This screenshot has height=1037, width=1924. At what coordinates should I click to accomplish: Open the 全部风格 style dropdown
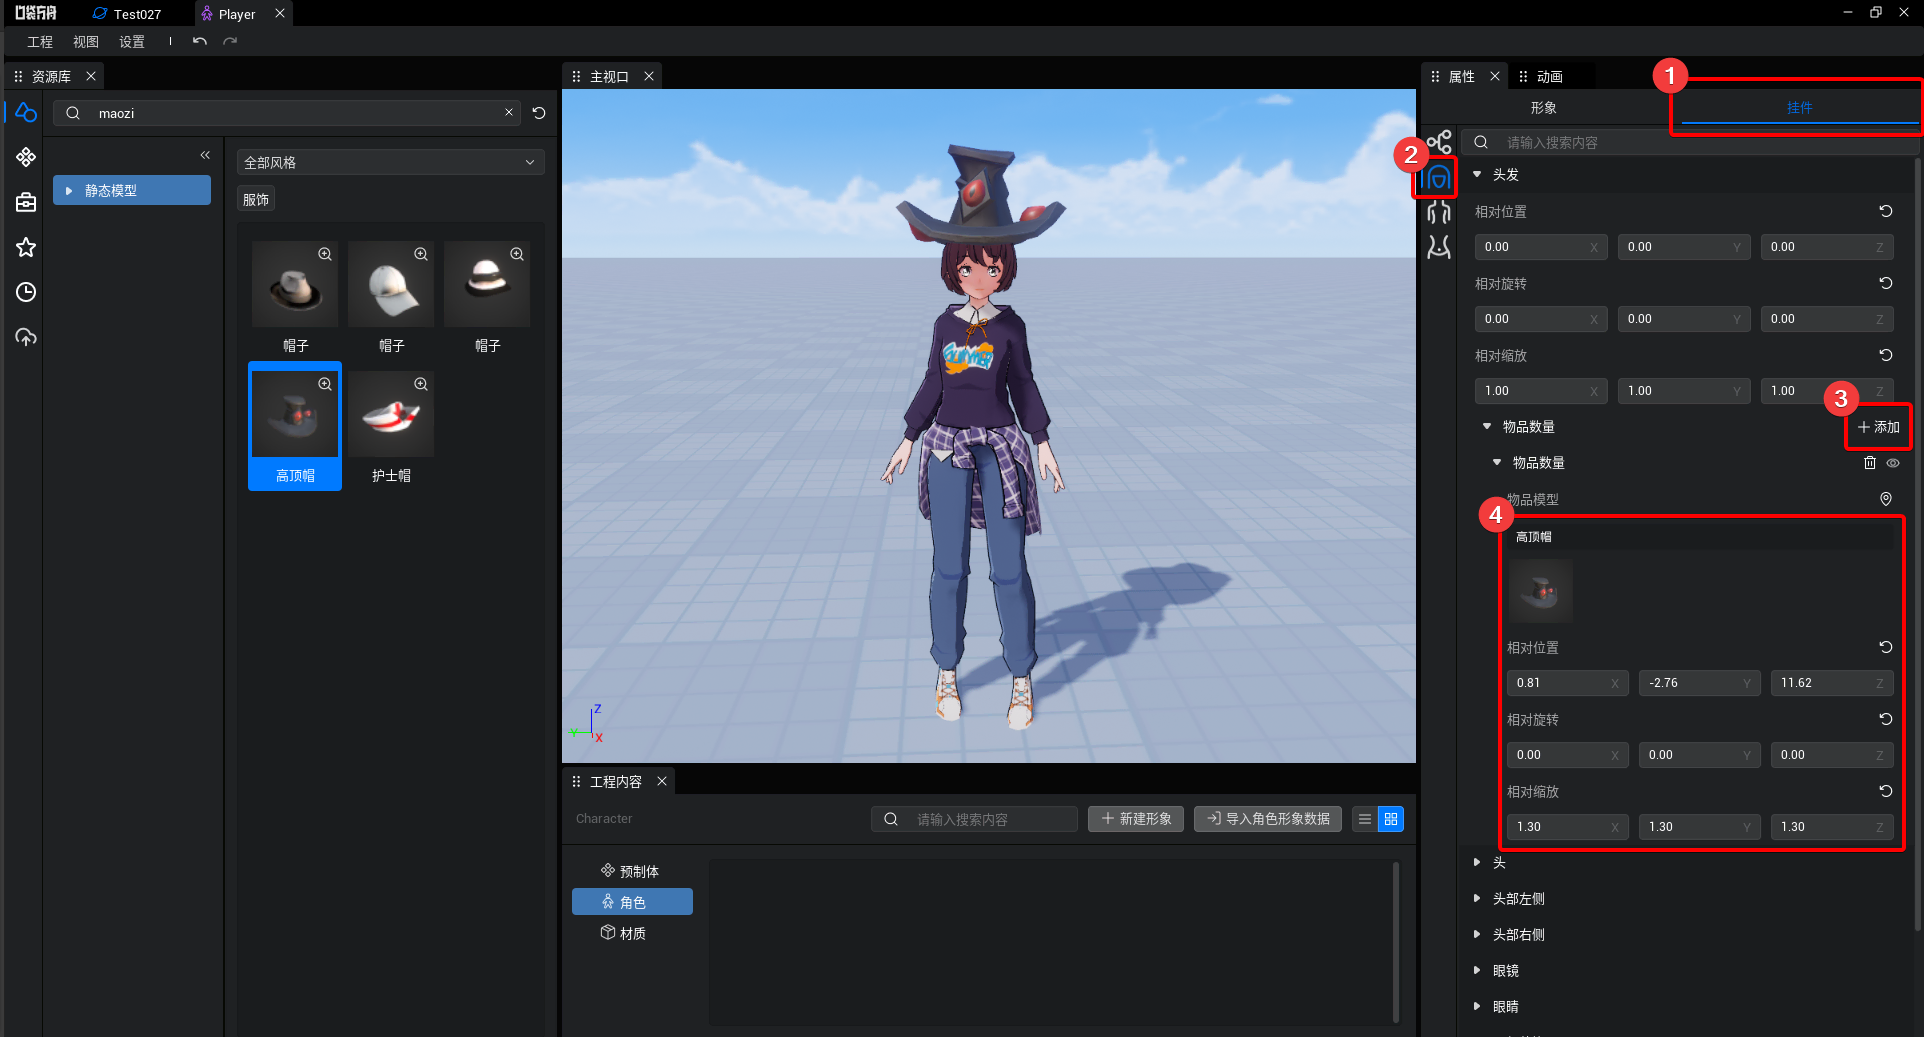point(391,162)
